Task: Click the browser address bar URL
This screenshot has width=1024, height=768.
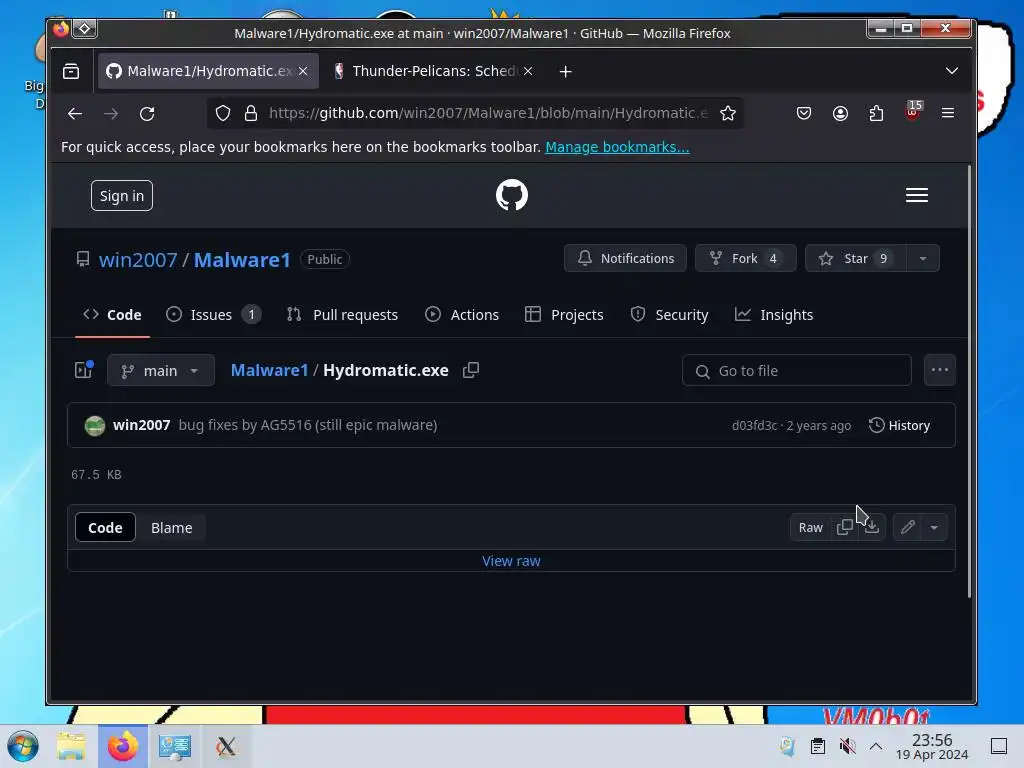Action: click(488, 113)
